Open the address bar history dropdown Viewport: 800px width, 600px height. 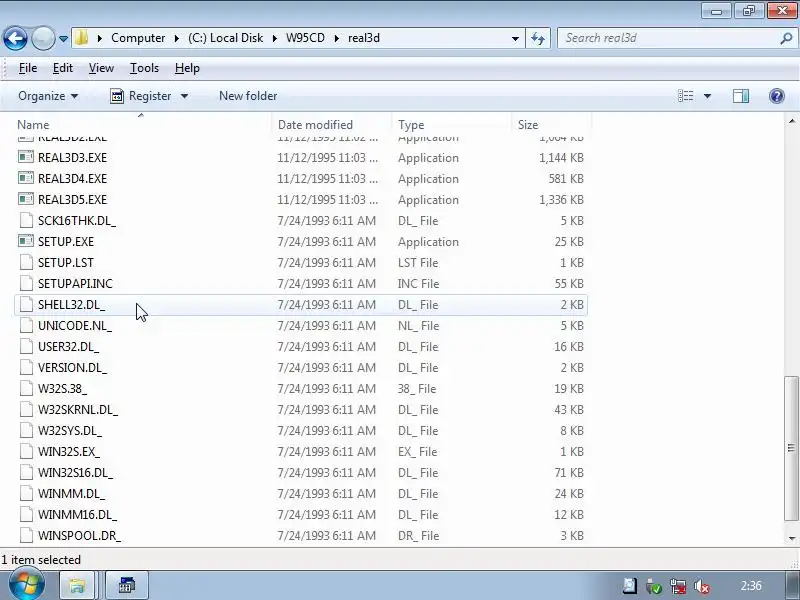(515, 38)
